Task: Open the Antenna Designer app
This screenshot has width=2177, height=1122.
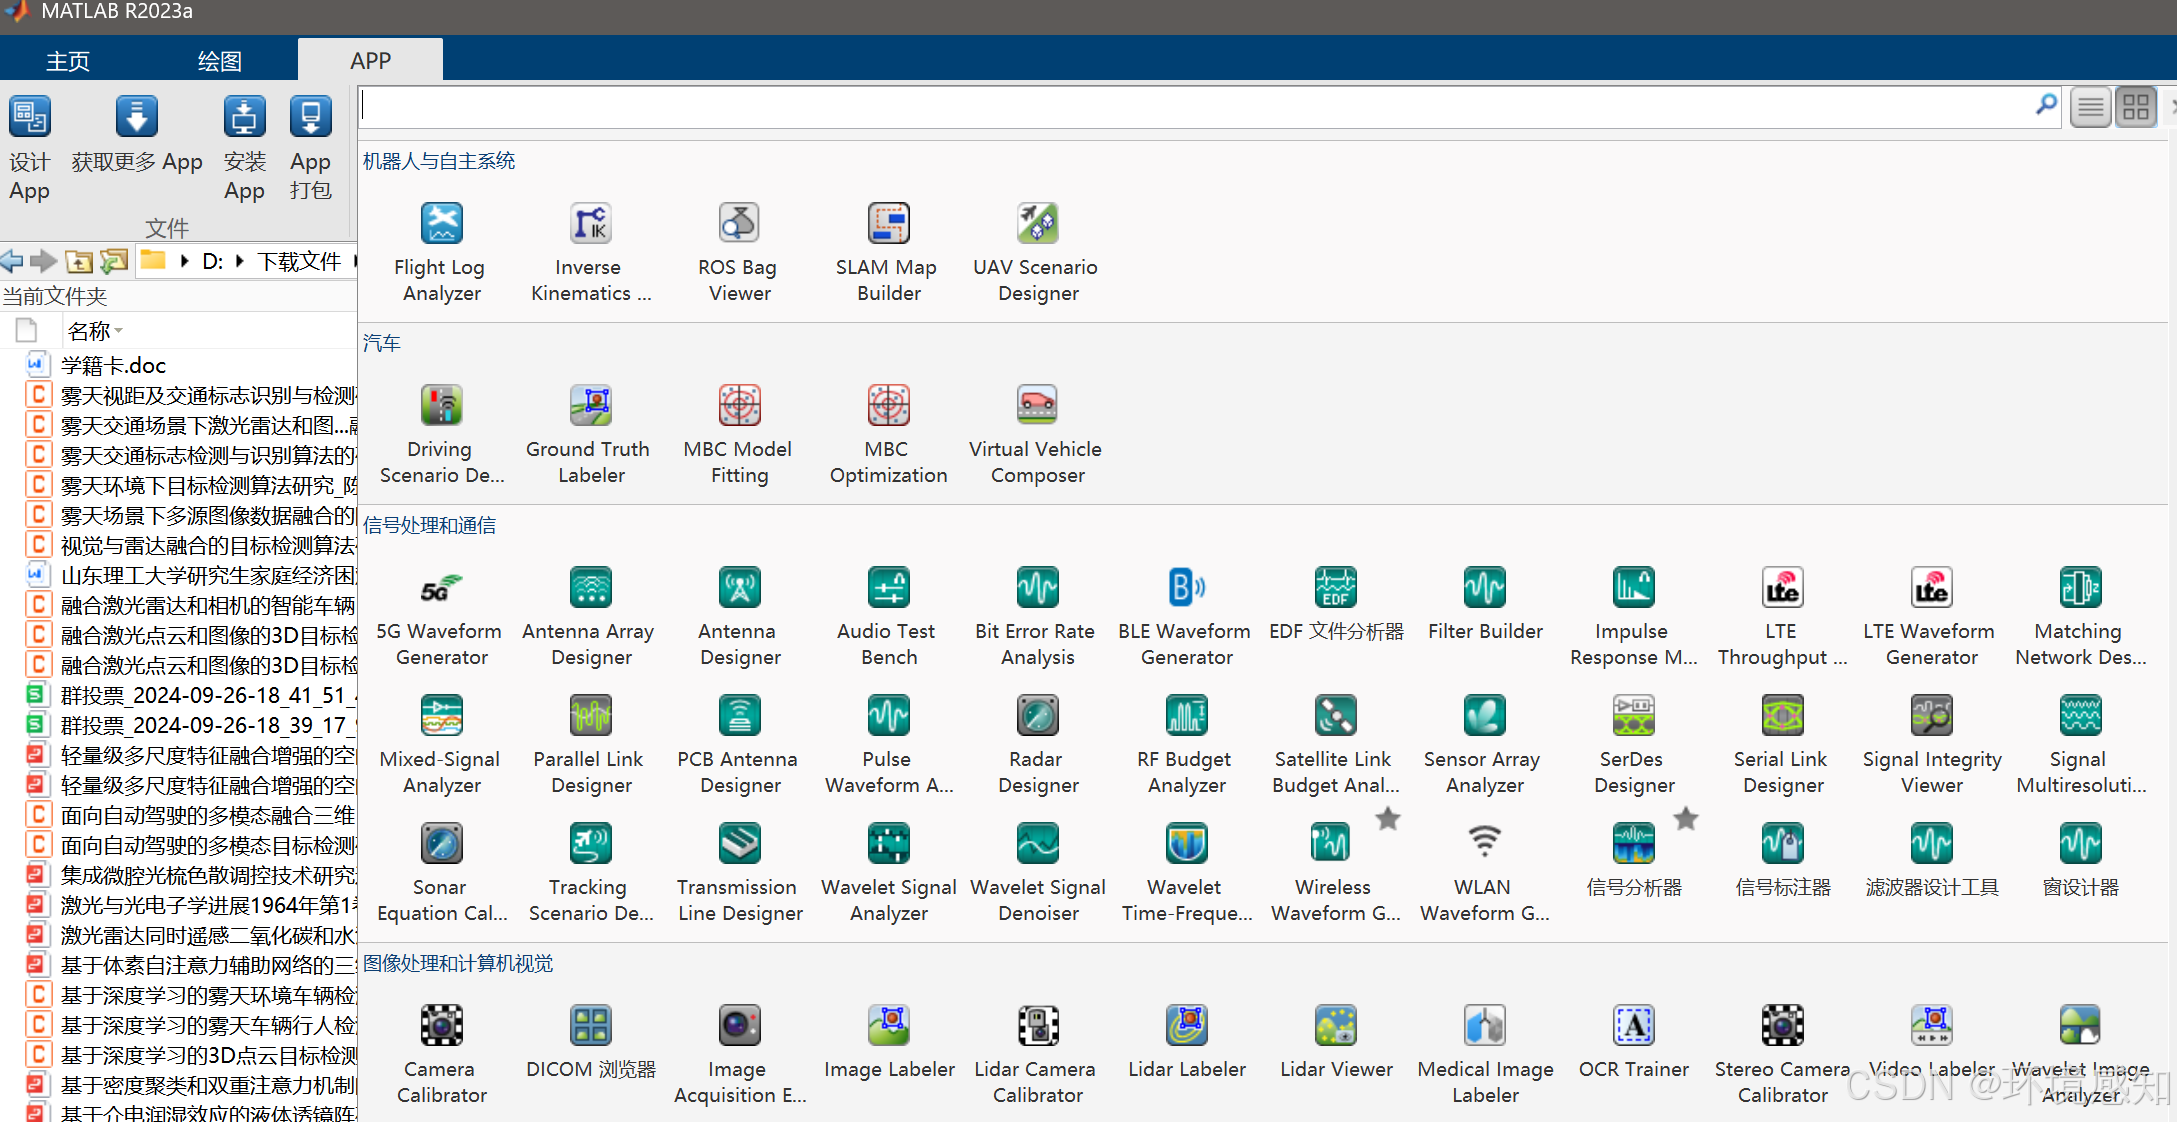Action: tap(739, 615)
